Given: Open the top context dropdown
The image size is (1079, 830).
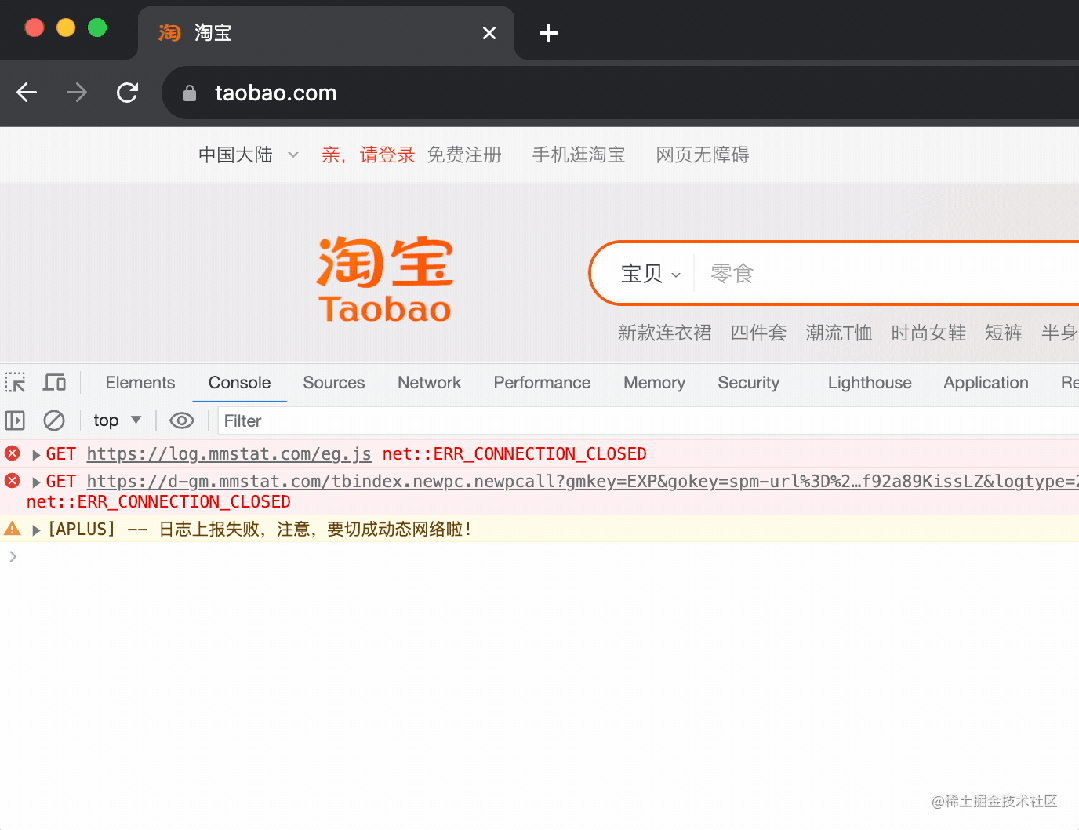Looking at the screenshot, I should 117,420.
